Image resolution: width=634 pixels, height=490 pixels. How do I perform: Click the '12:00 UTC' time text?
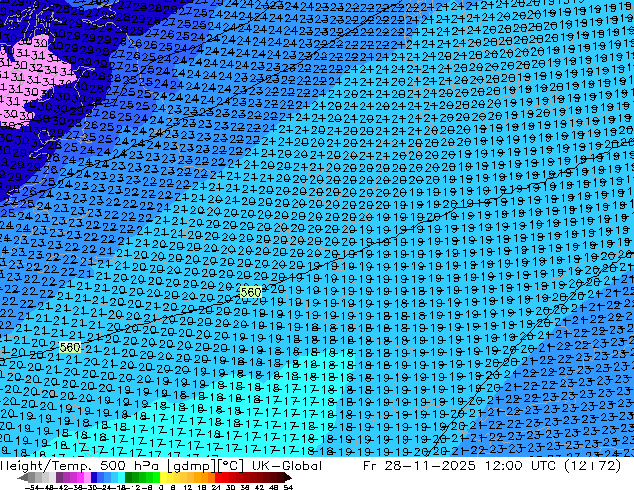coord(522,466)
